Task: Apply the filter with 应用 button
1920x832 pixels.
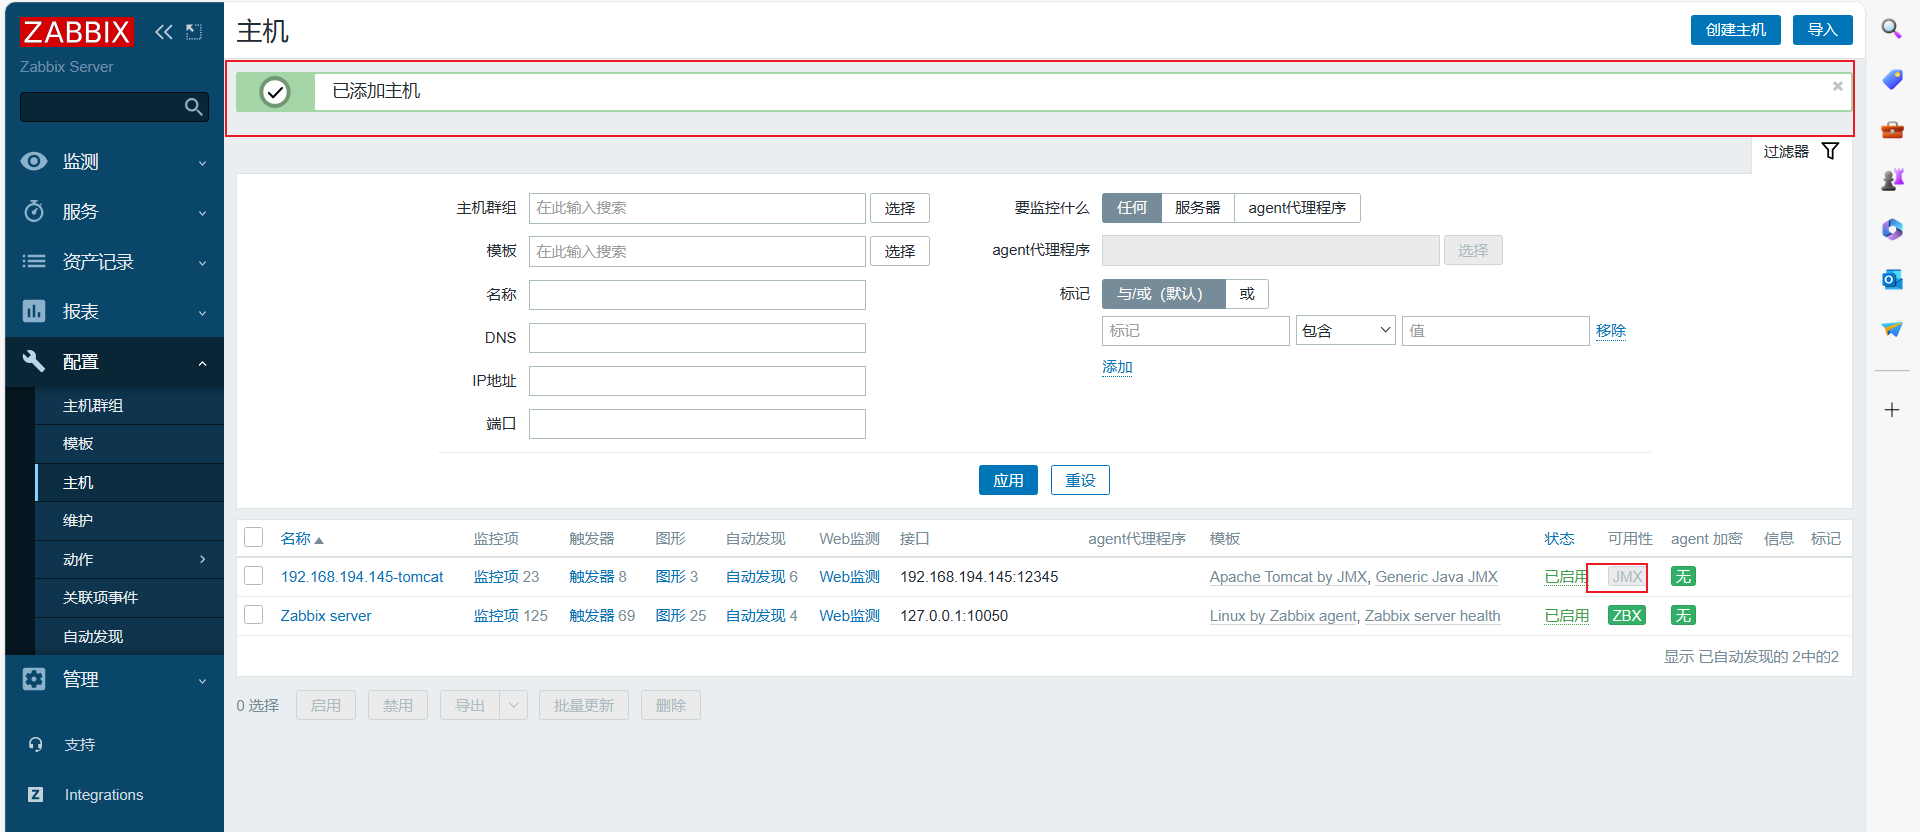Action: pos(1008,480)
